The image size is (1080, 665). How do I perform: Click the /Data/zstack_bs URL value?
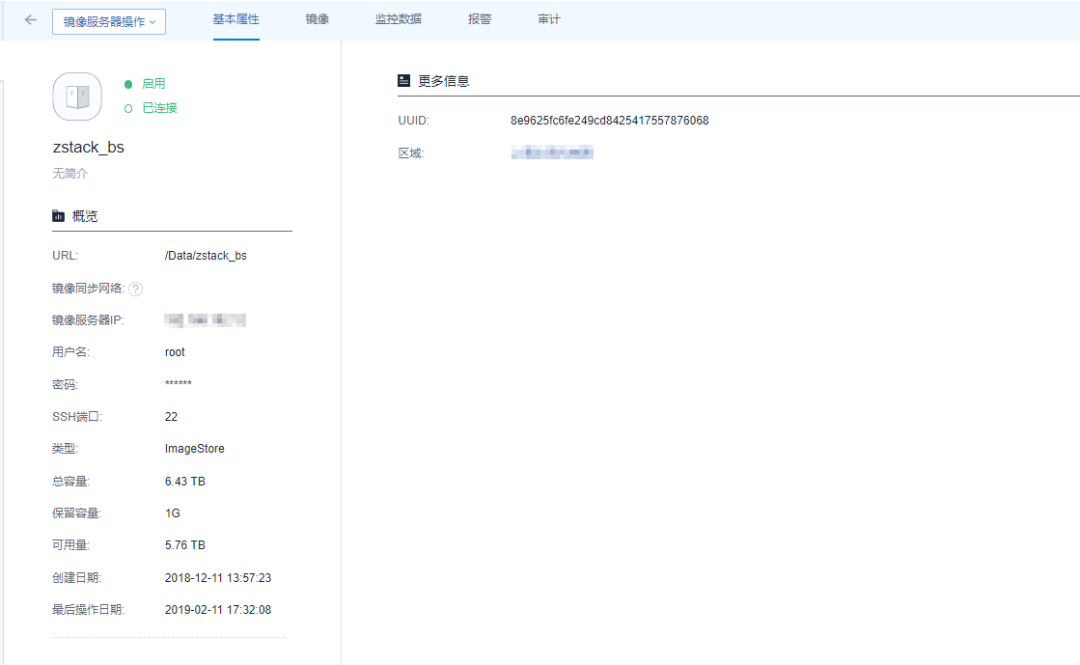tap(205, 256)
